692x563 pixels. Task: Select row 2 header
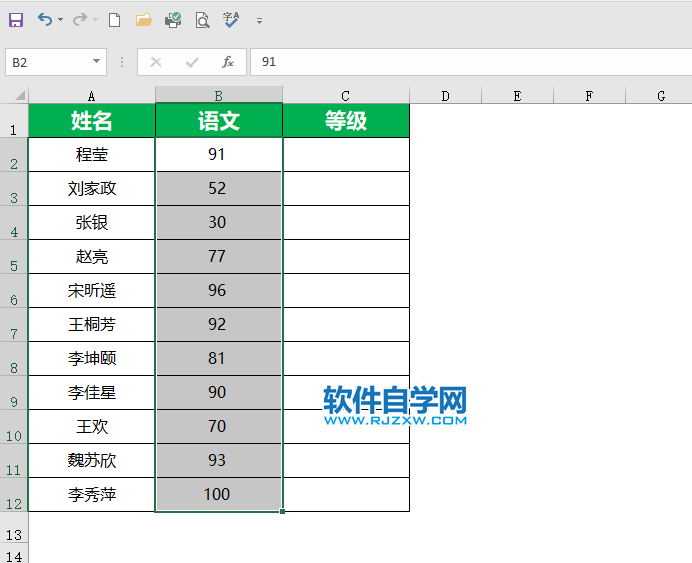[x=14, y=154]
